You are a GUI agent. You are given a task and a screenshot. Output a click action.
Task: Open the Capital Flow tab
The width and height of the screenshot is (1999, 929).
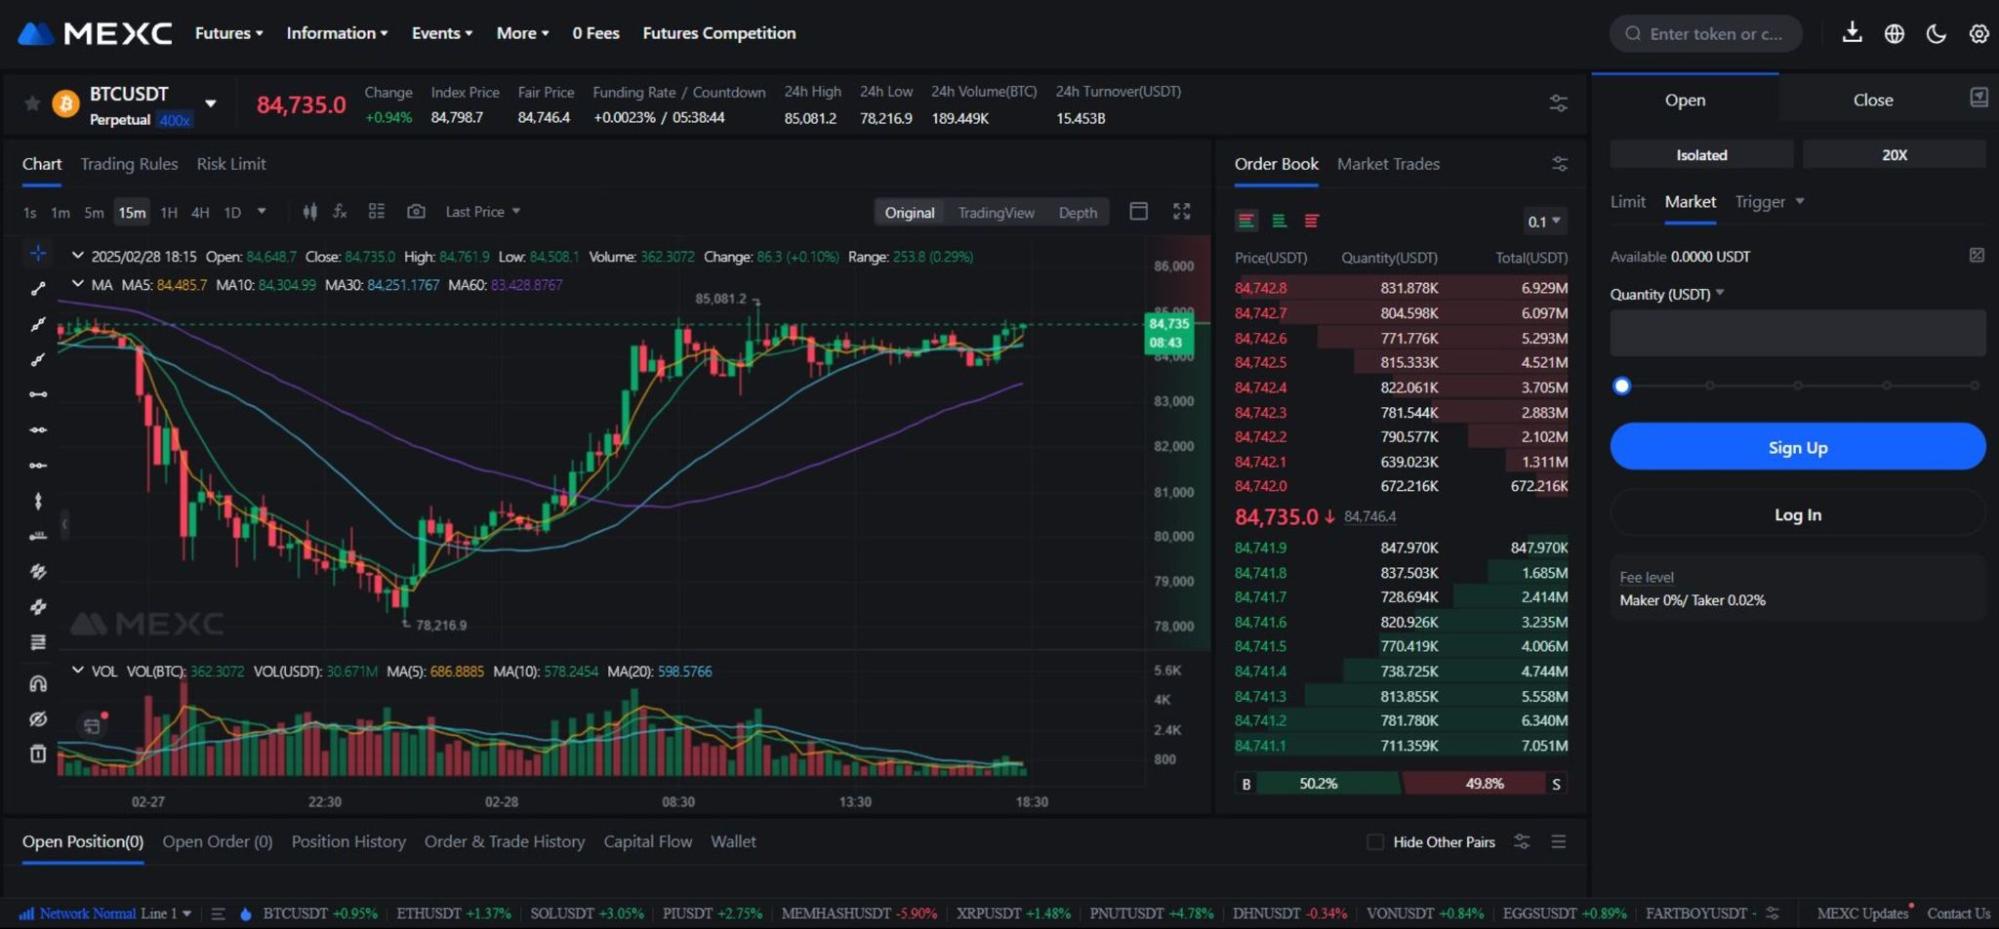[647, 842]
